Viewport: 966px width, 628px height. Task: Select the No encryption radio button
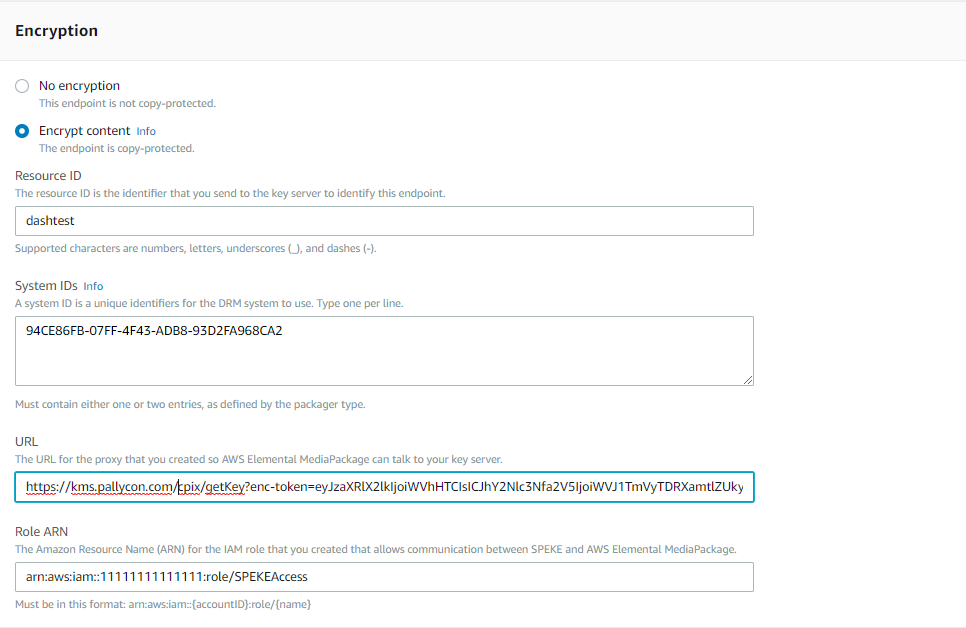tap(22, 87)
